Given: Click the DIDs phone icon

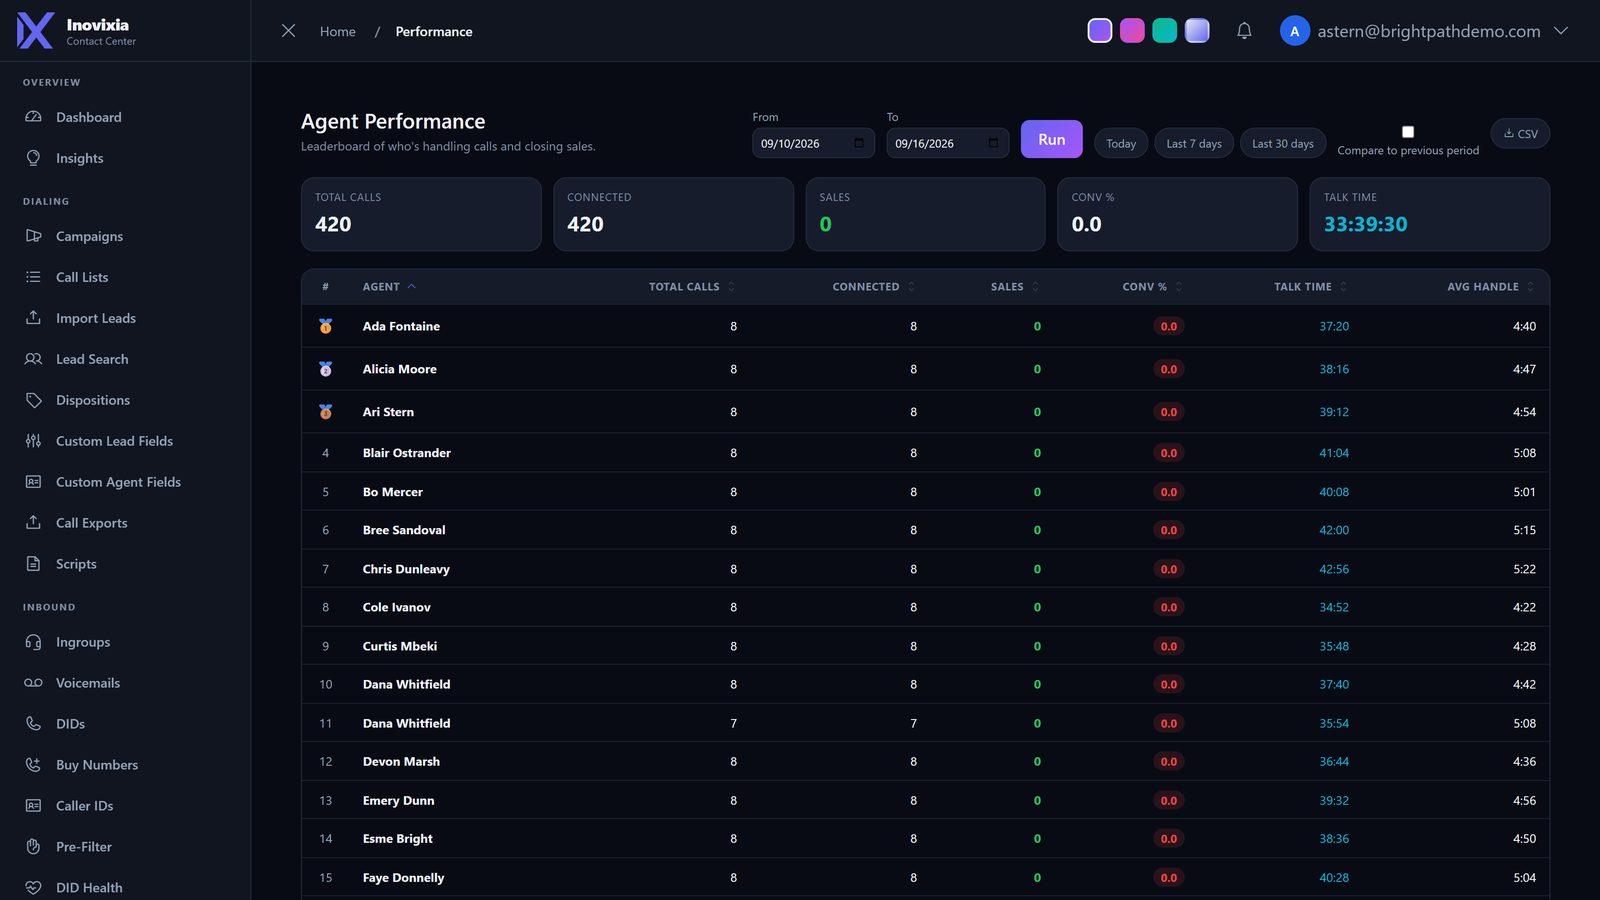Looking at the screenshot, I should (33, 724).
